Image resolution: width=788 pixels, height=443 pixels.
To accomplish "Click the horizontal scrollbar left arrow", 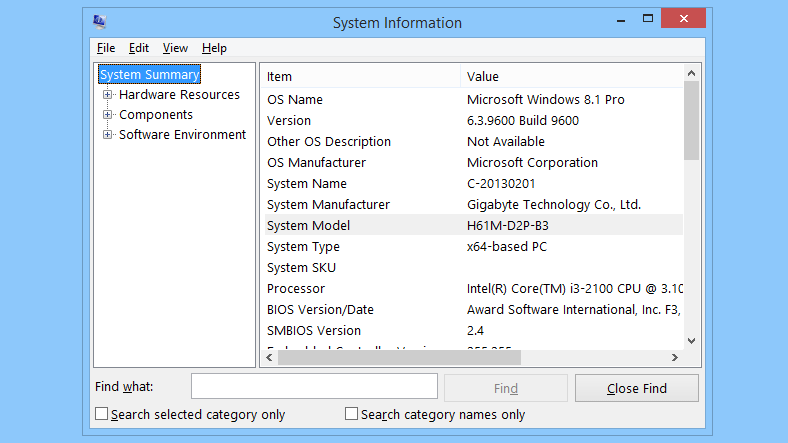I will tap(269, 357).
